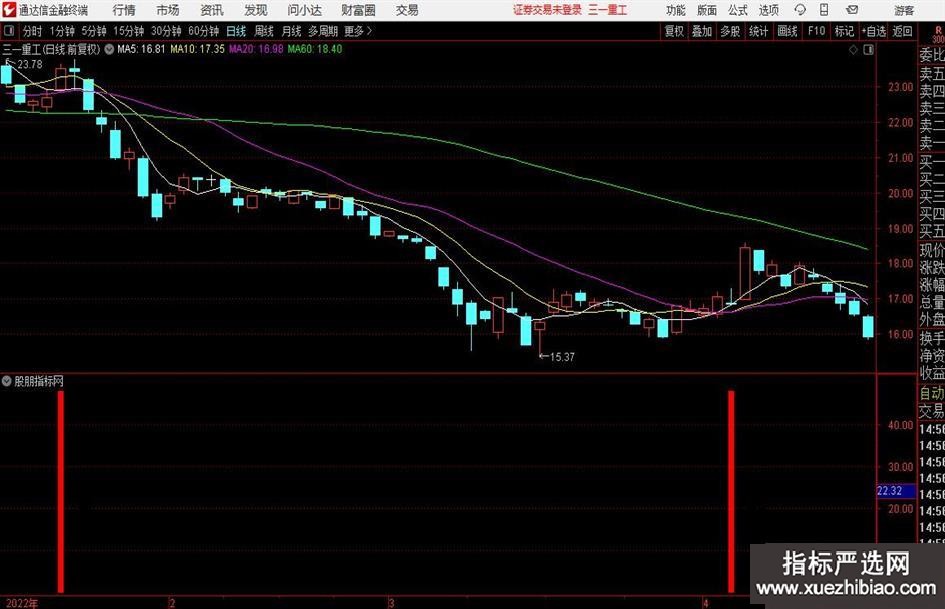
Task: Open the 发现 menu
Action: [x=256, y=10]
